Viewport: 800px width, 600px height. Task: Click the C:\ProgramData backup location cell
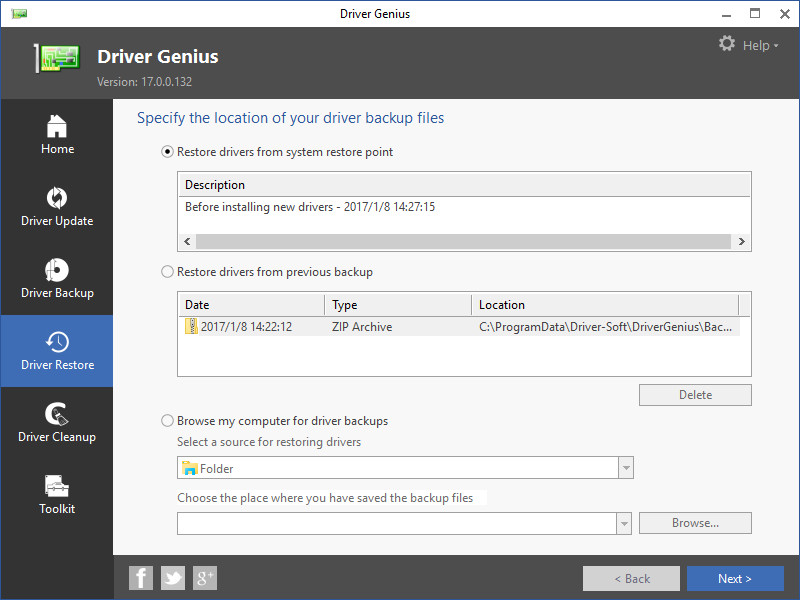(x=605, y=327)
